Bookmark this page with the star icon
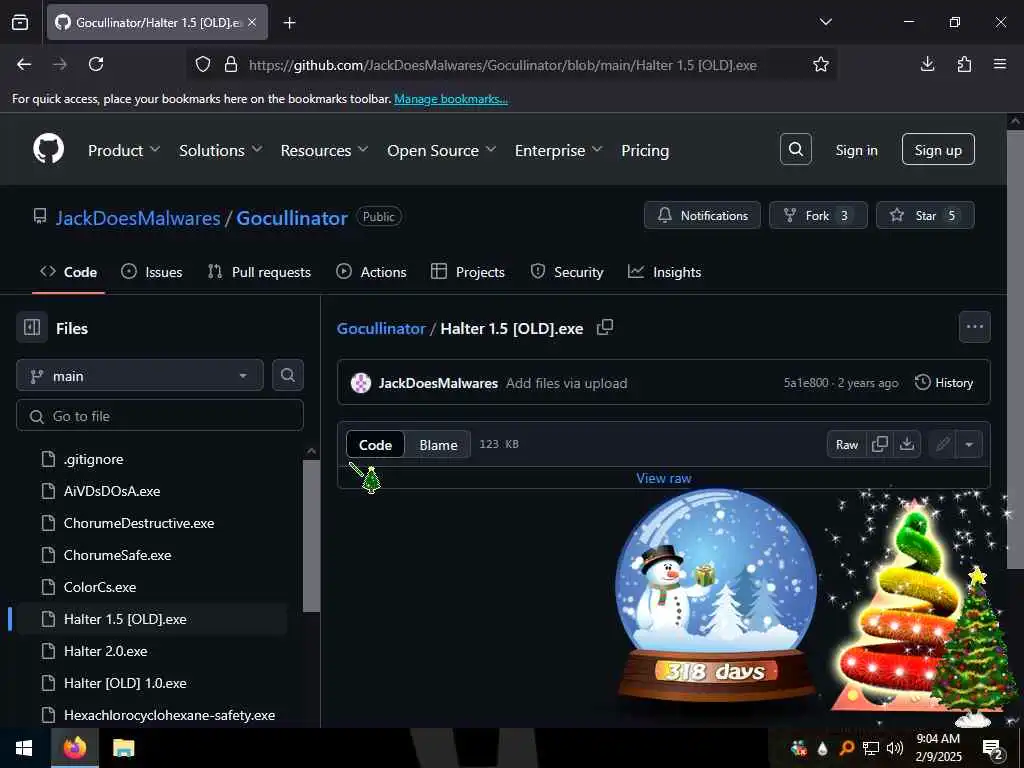The height and width of the screenshot is (768, 1024). (x=821, y=64)
